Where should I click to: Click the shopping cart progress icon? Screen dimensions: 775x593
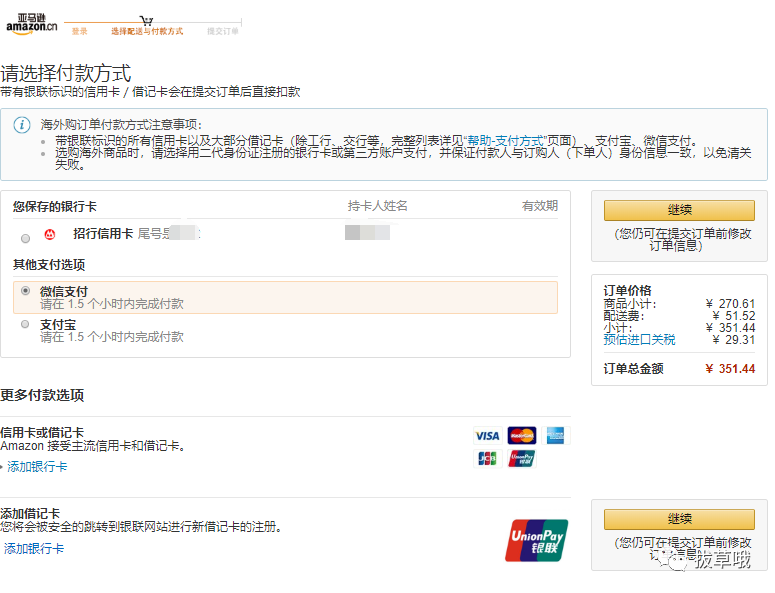pos(146,20)
